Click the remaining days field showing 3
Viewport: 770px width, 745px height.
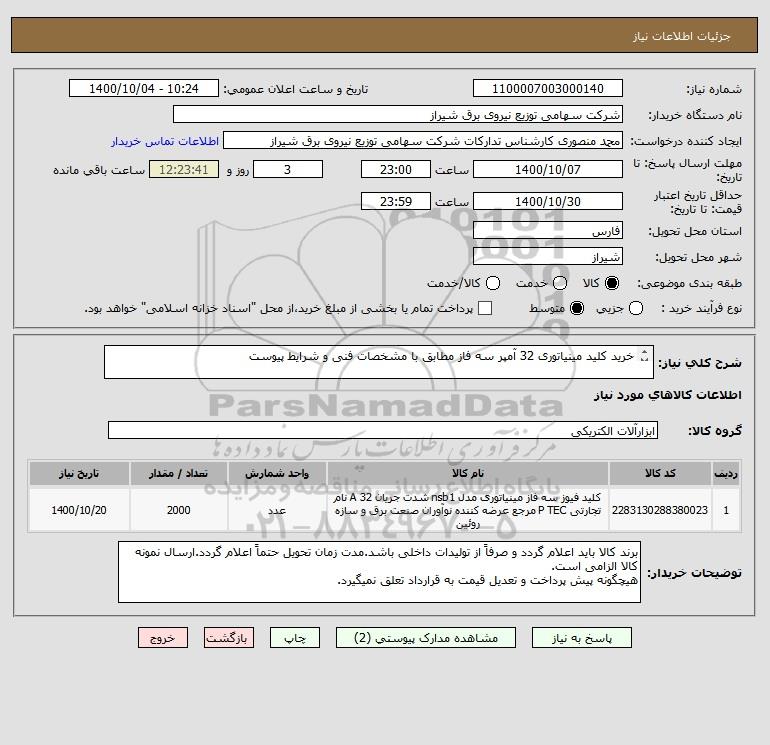(288, 170)
